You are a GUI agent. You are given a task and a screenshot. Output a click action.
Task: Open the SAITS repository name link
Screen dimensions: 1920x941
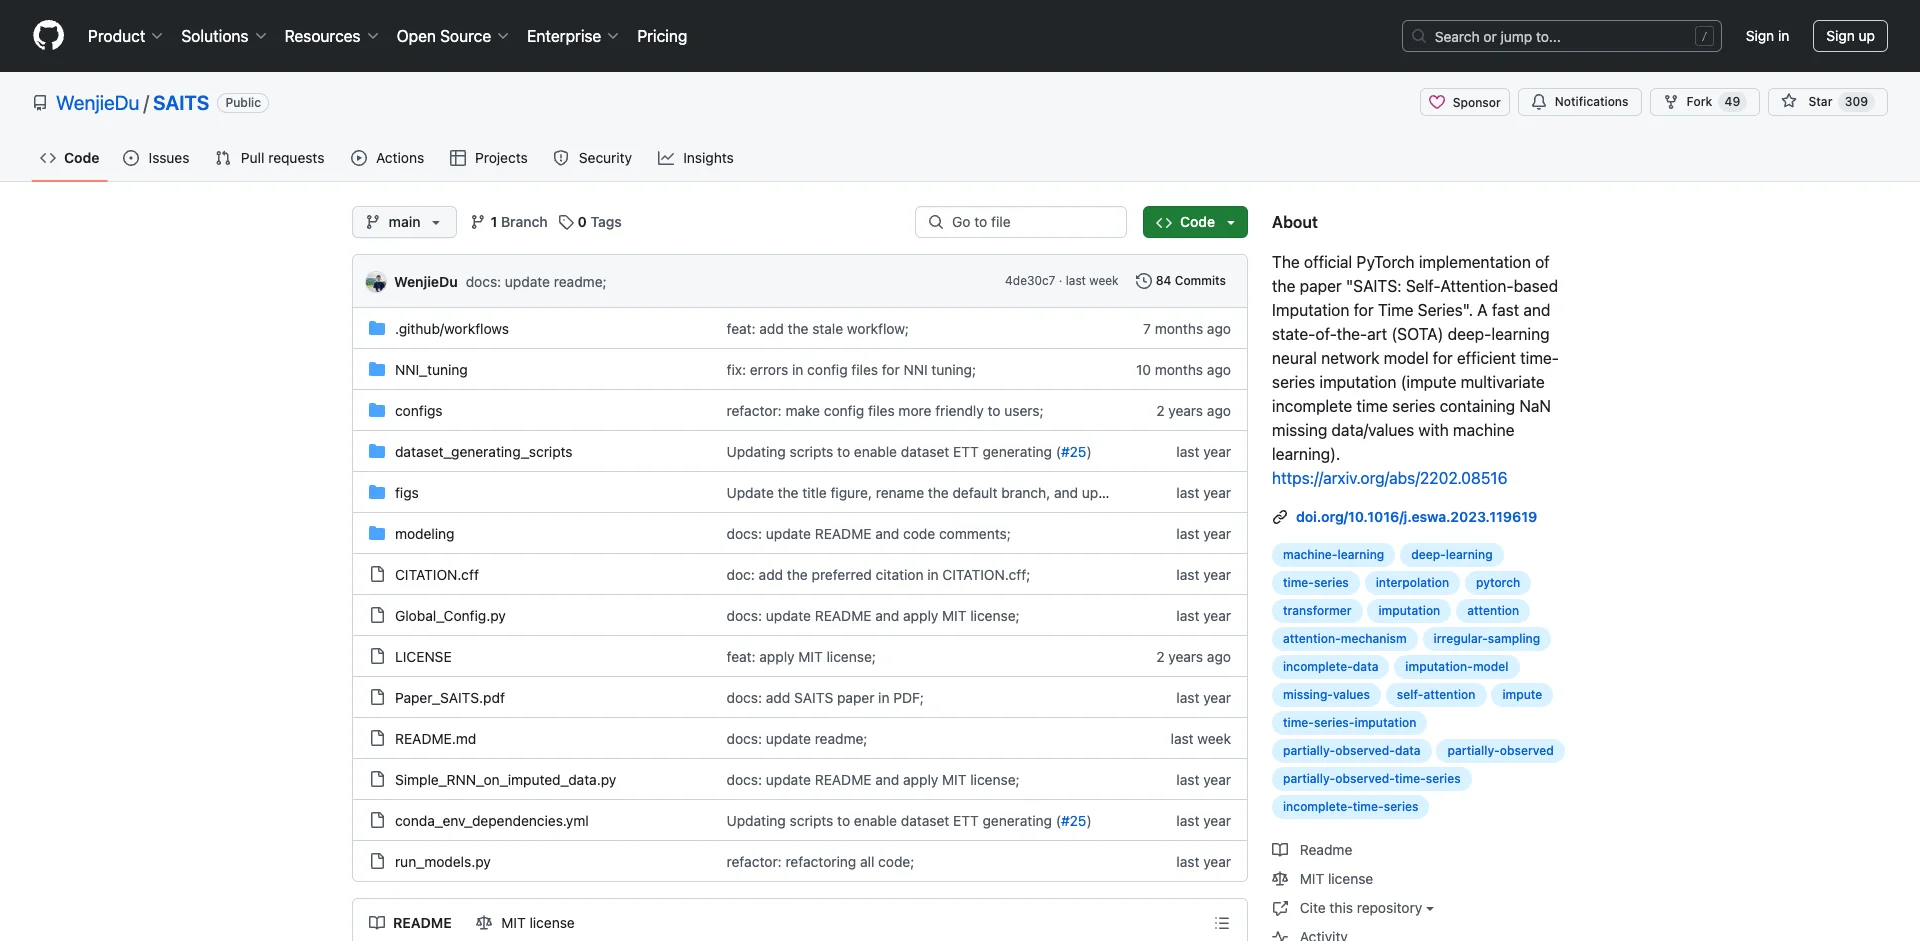click(x=181, y=103)
